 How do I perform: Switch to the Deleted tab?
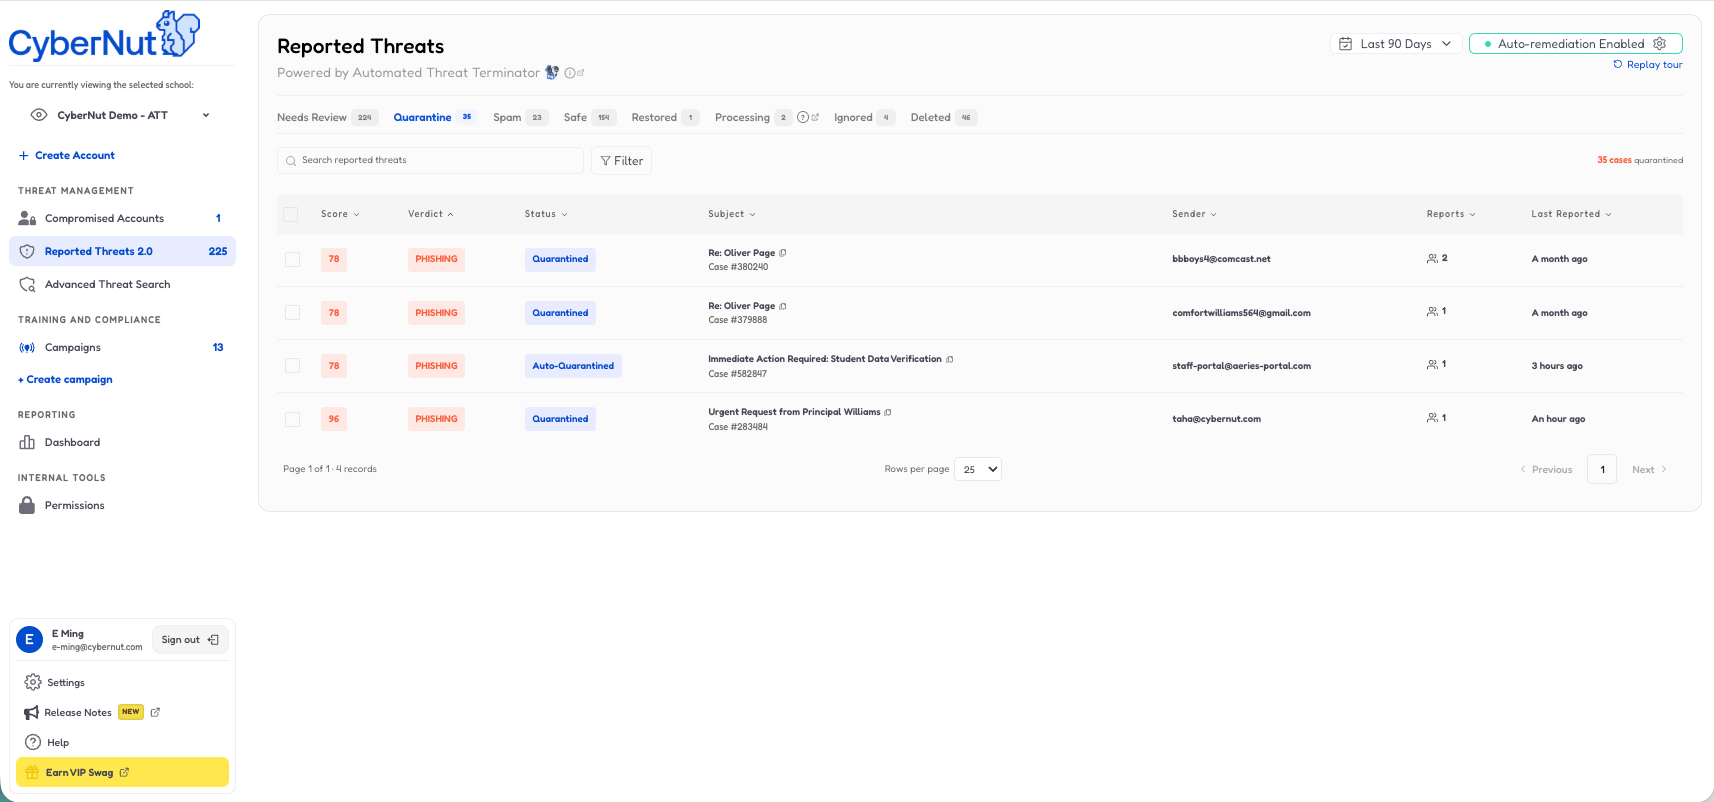pos(943,117)
